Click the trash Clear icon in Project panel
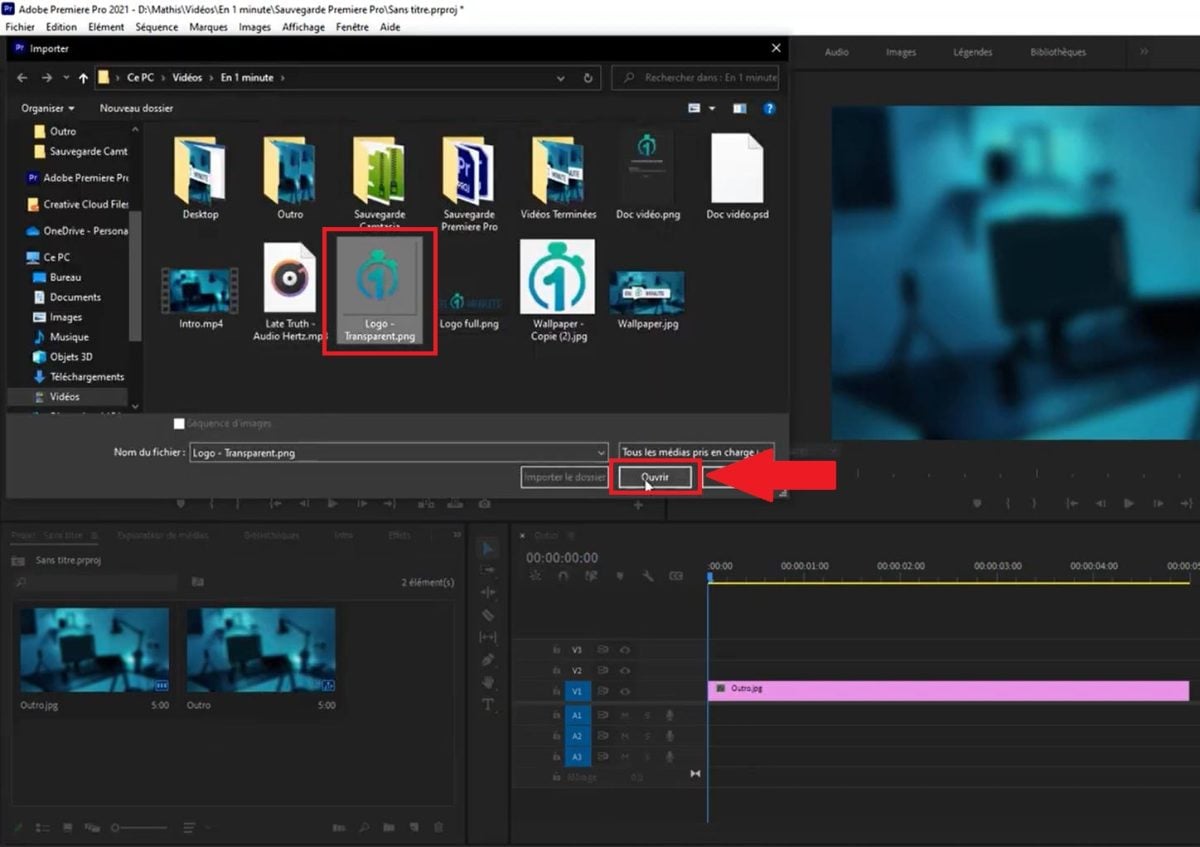This screenshot has height=847, width=1200. (x=438, y=828)
